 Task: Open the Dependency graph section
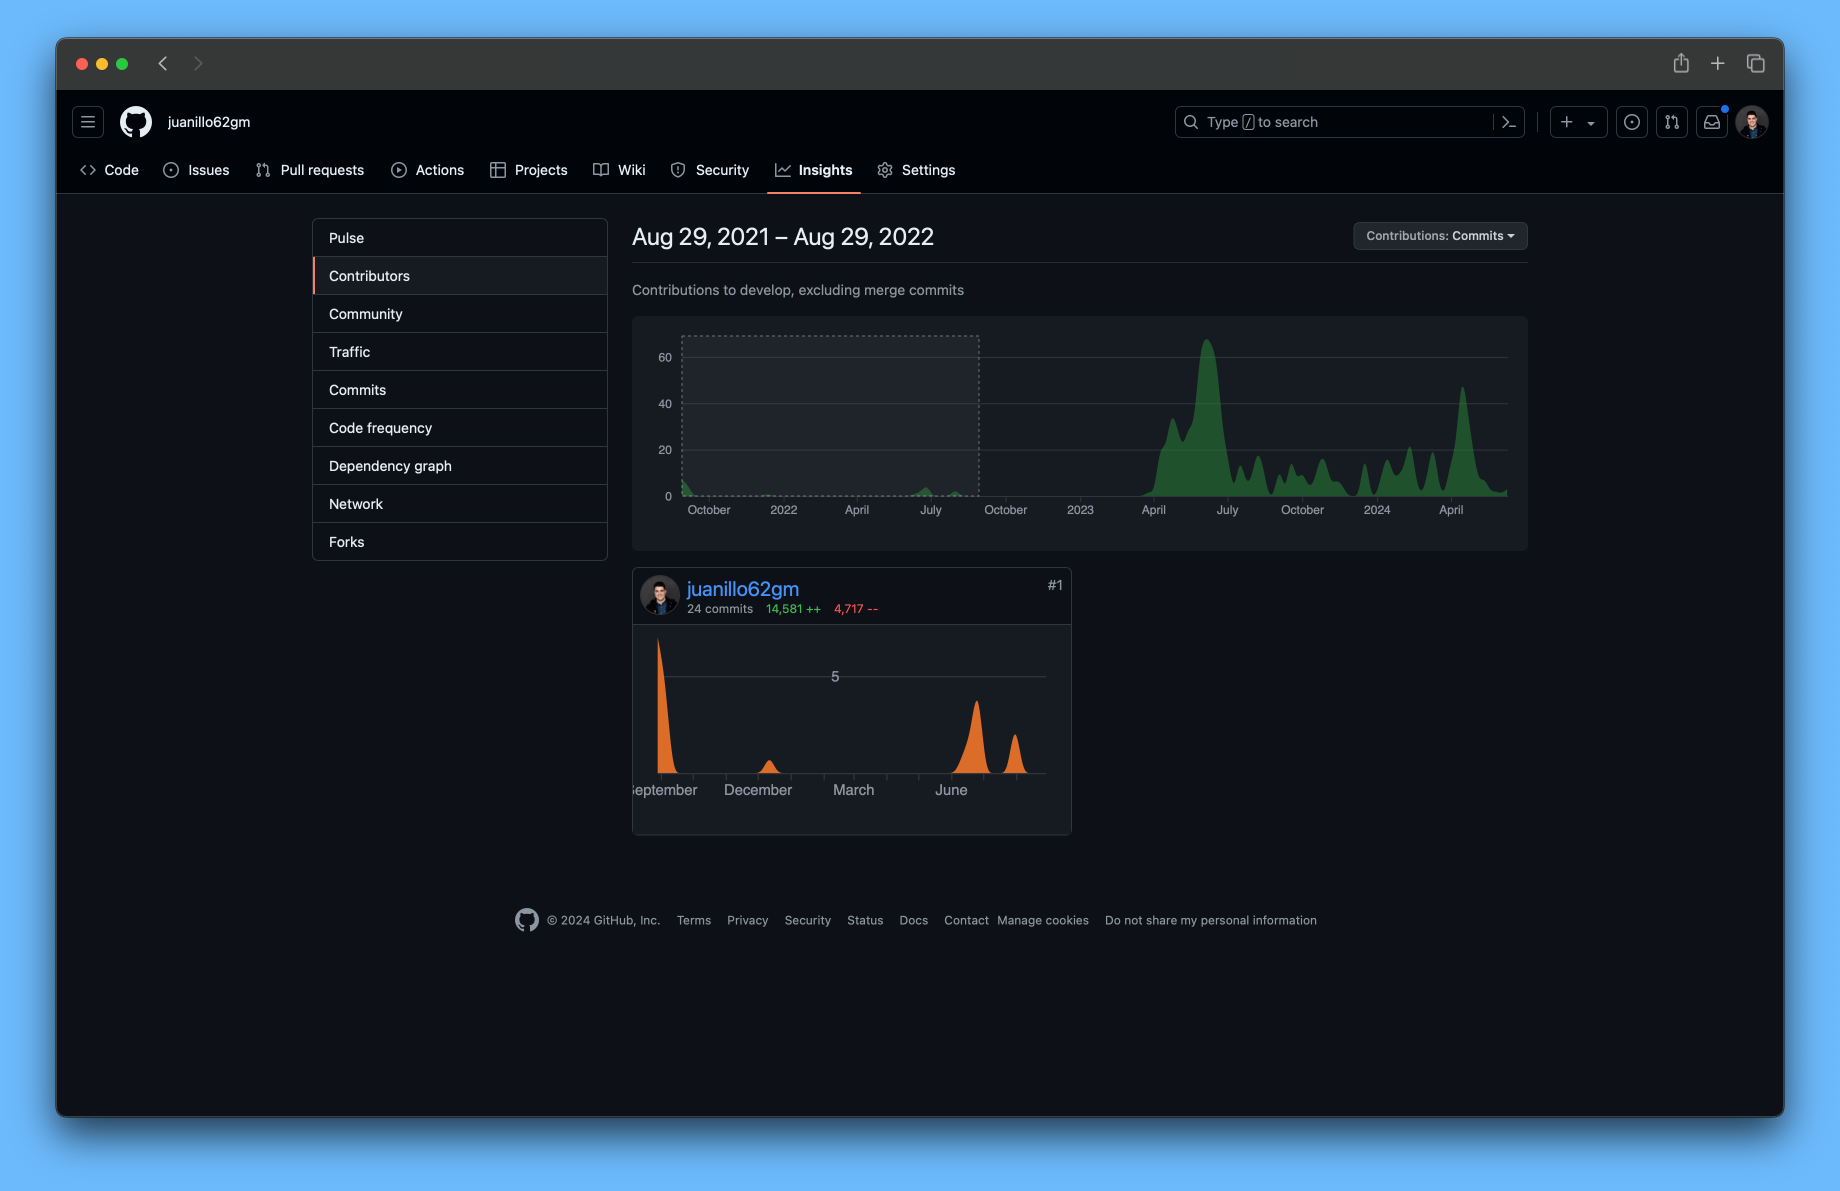point(390,465)
